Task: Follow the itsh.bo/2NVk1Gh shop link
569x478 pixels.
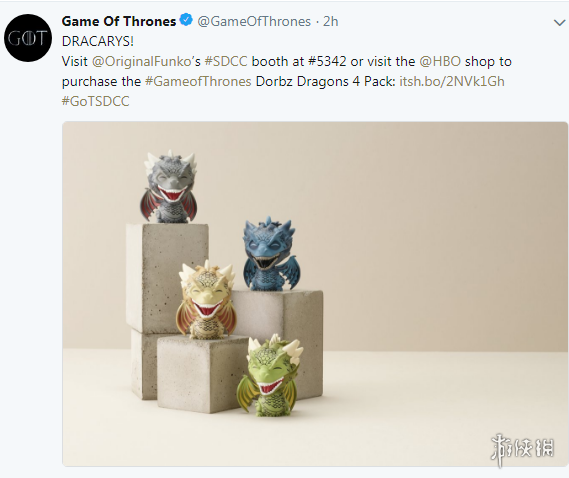Action: click(452, 81)
